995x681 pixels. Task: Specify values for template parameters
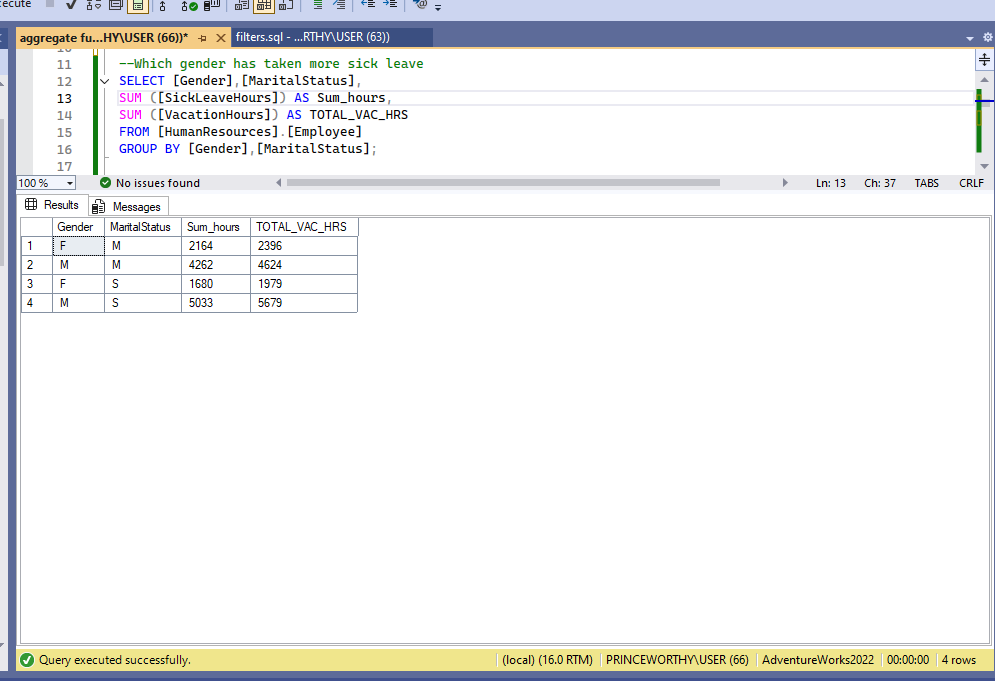point(419,4)
